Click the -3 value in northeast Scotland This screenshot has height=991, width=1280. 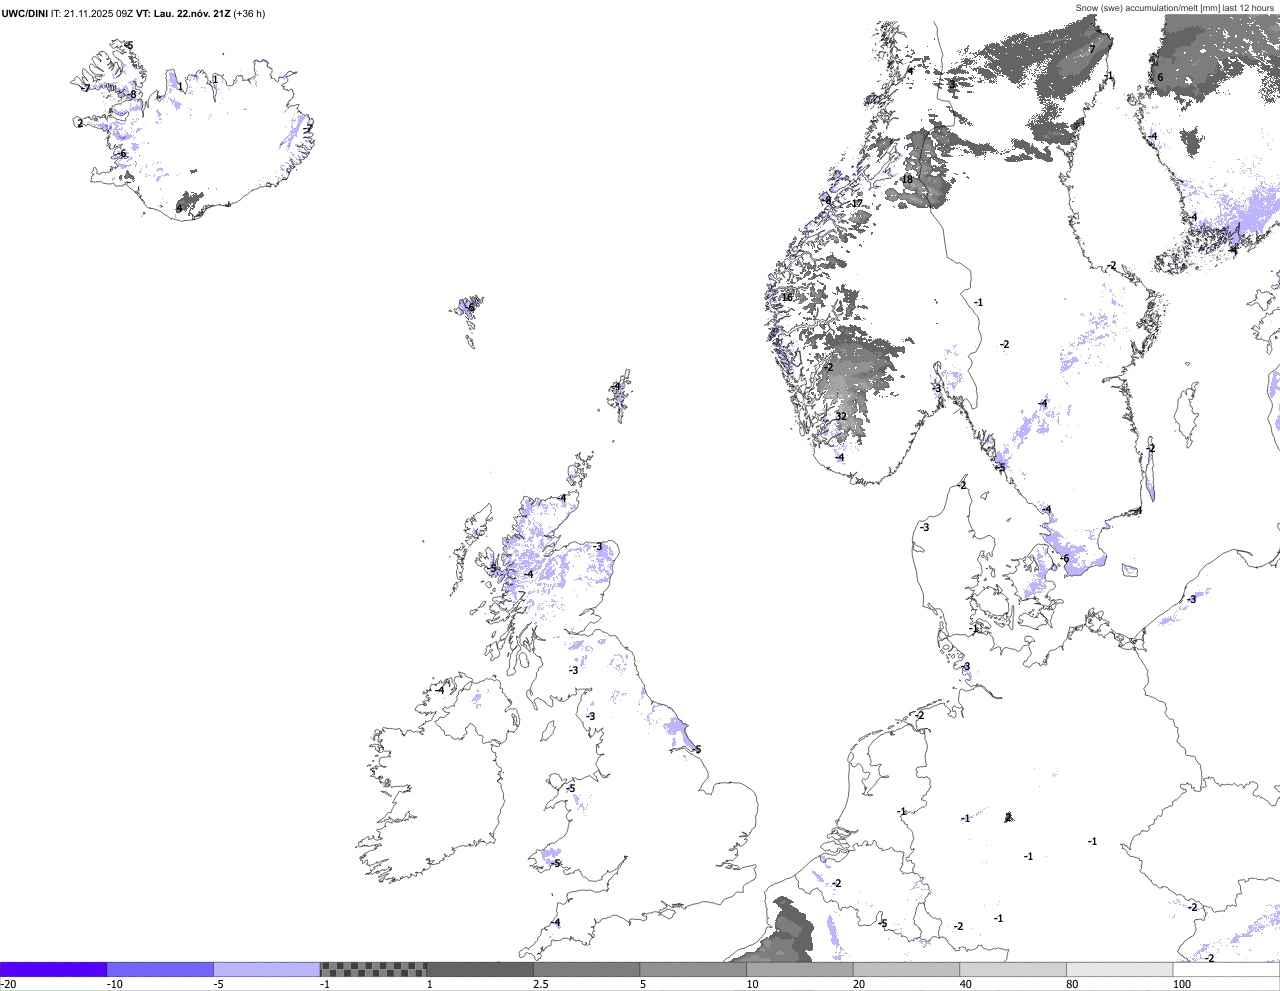tap(597, 547)
